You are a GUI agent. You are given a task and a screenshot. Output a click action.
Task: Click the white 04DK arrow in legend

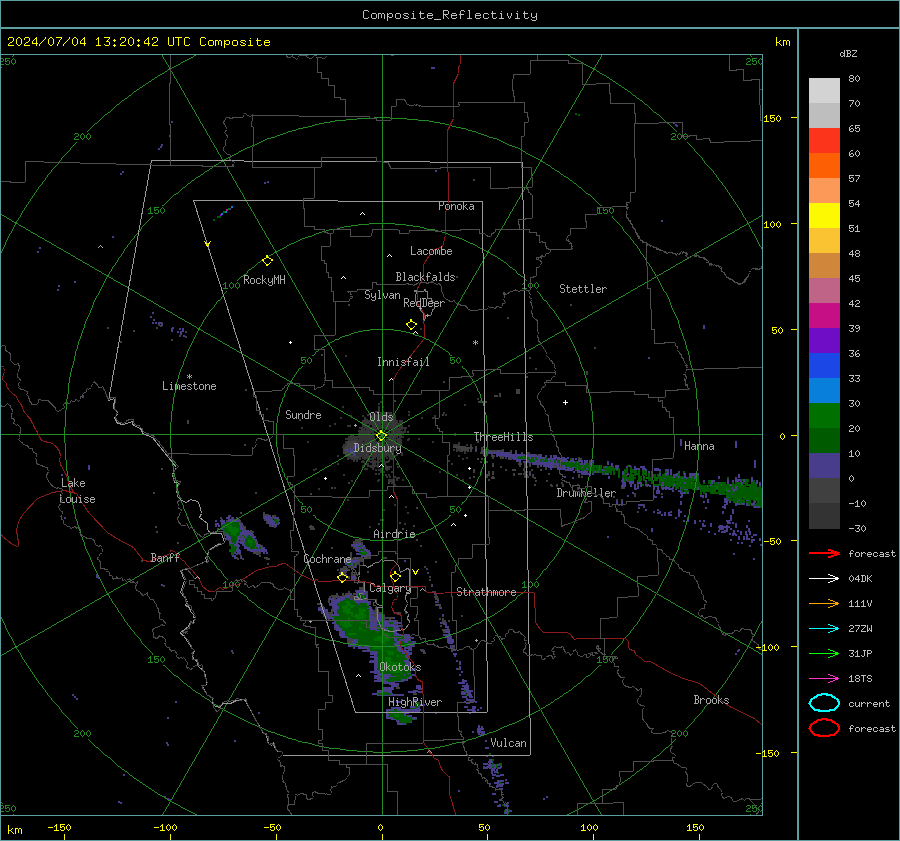(x=824, y=579)
